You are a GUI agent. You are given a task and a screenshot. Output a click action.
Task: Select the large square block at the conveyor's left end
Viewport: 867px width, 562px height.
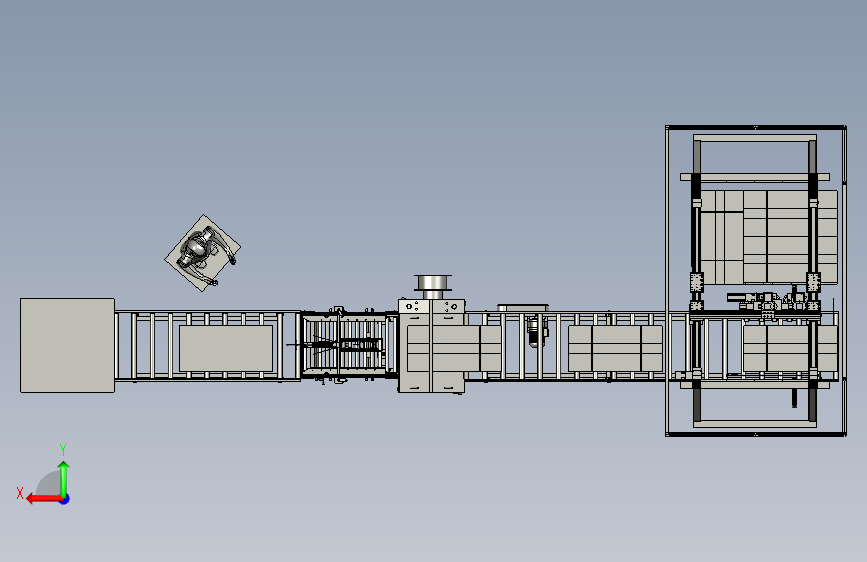coord(67,346)
